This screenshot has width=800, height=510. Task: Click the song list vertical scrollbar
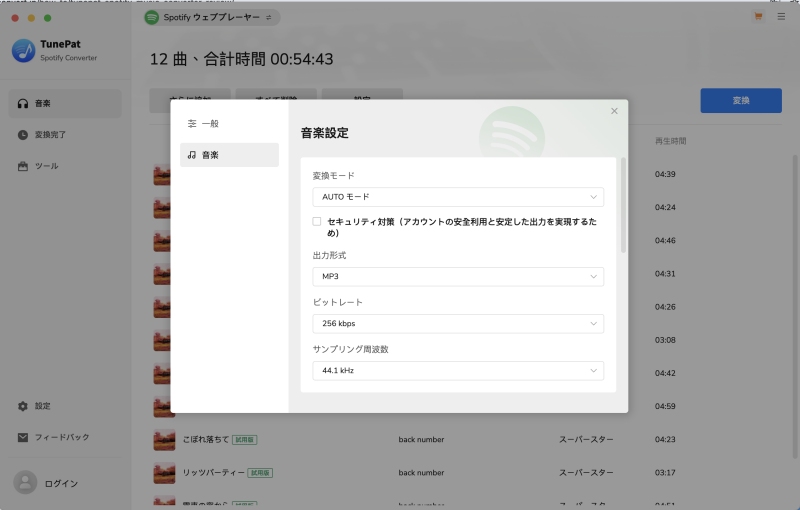(795, 306)
